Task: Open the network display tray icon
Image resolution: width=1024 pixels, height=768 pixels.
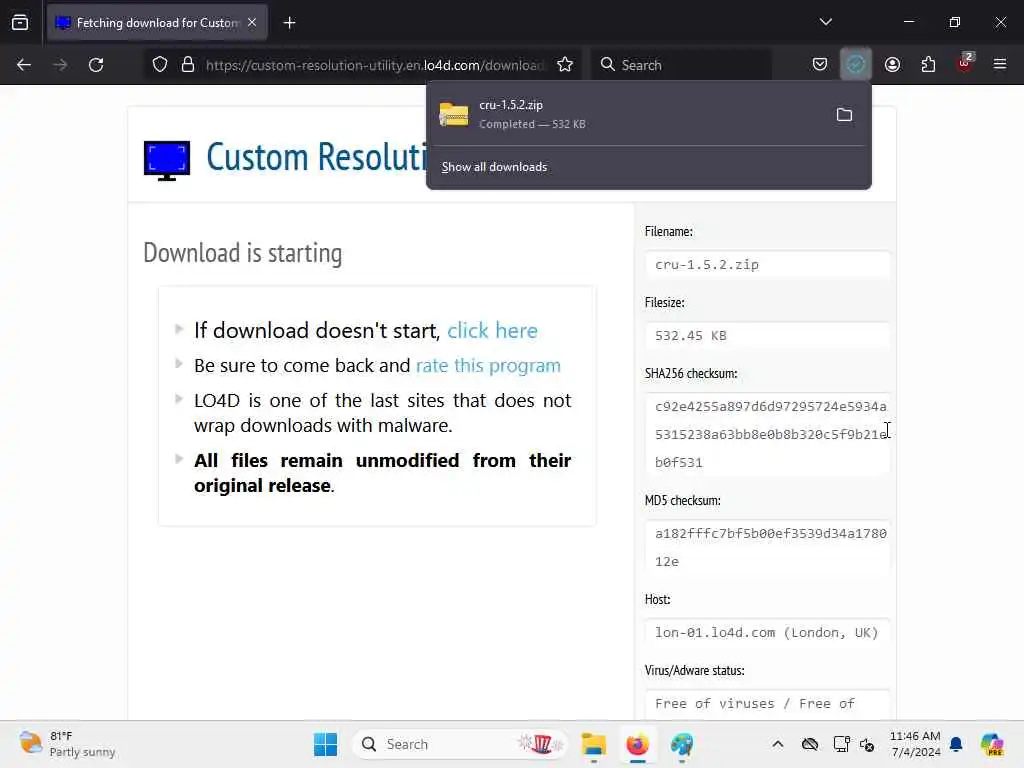Action: pyautogui.click(x=841, y=744)
